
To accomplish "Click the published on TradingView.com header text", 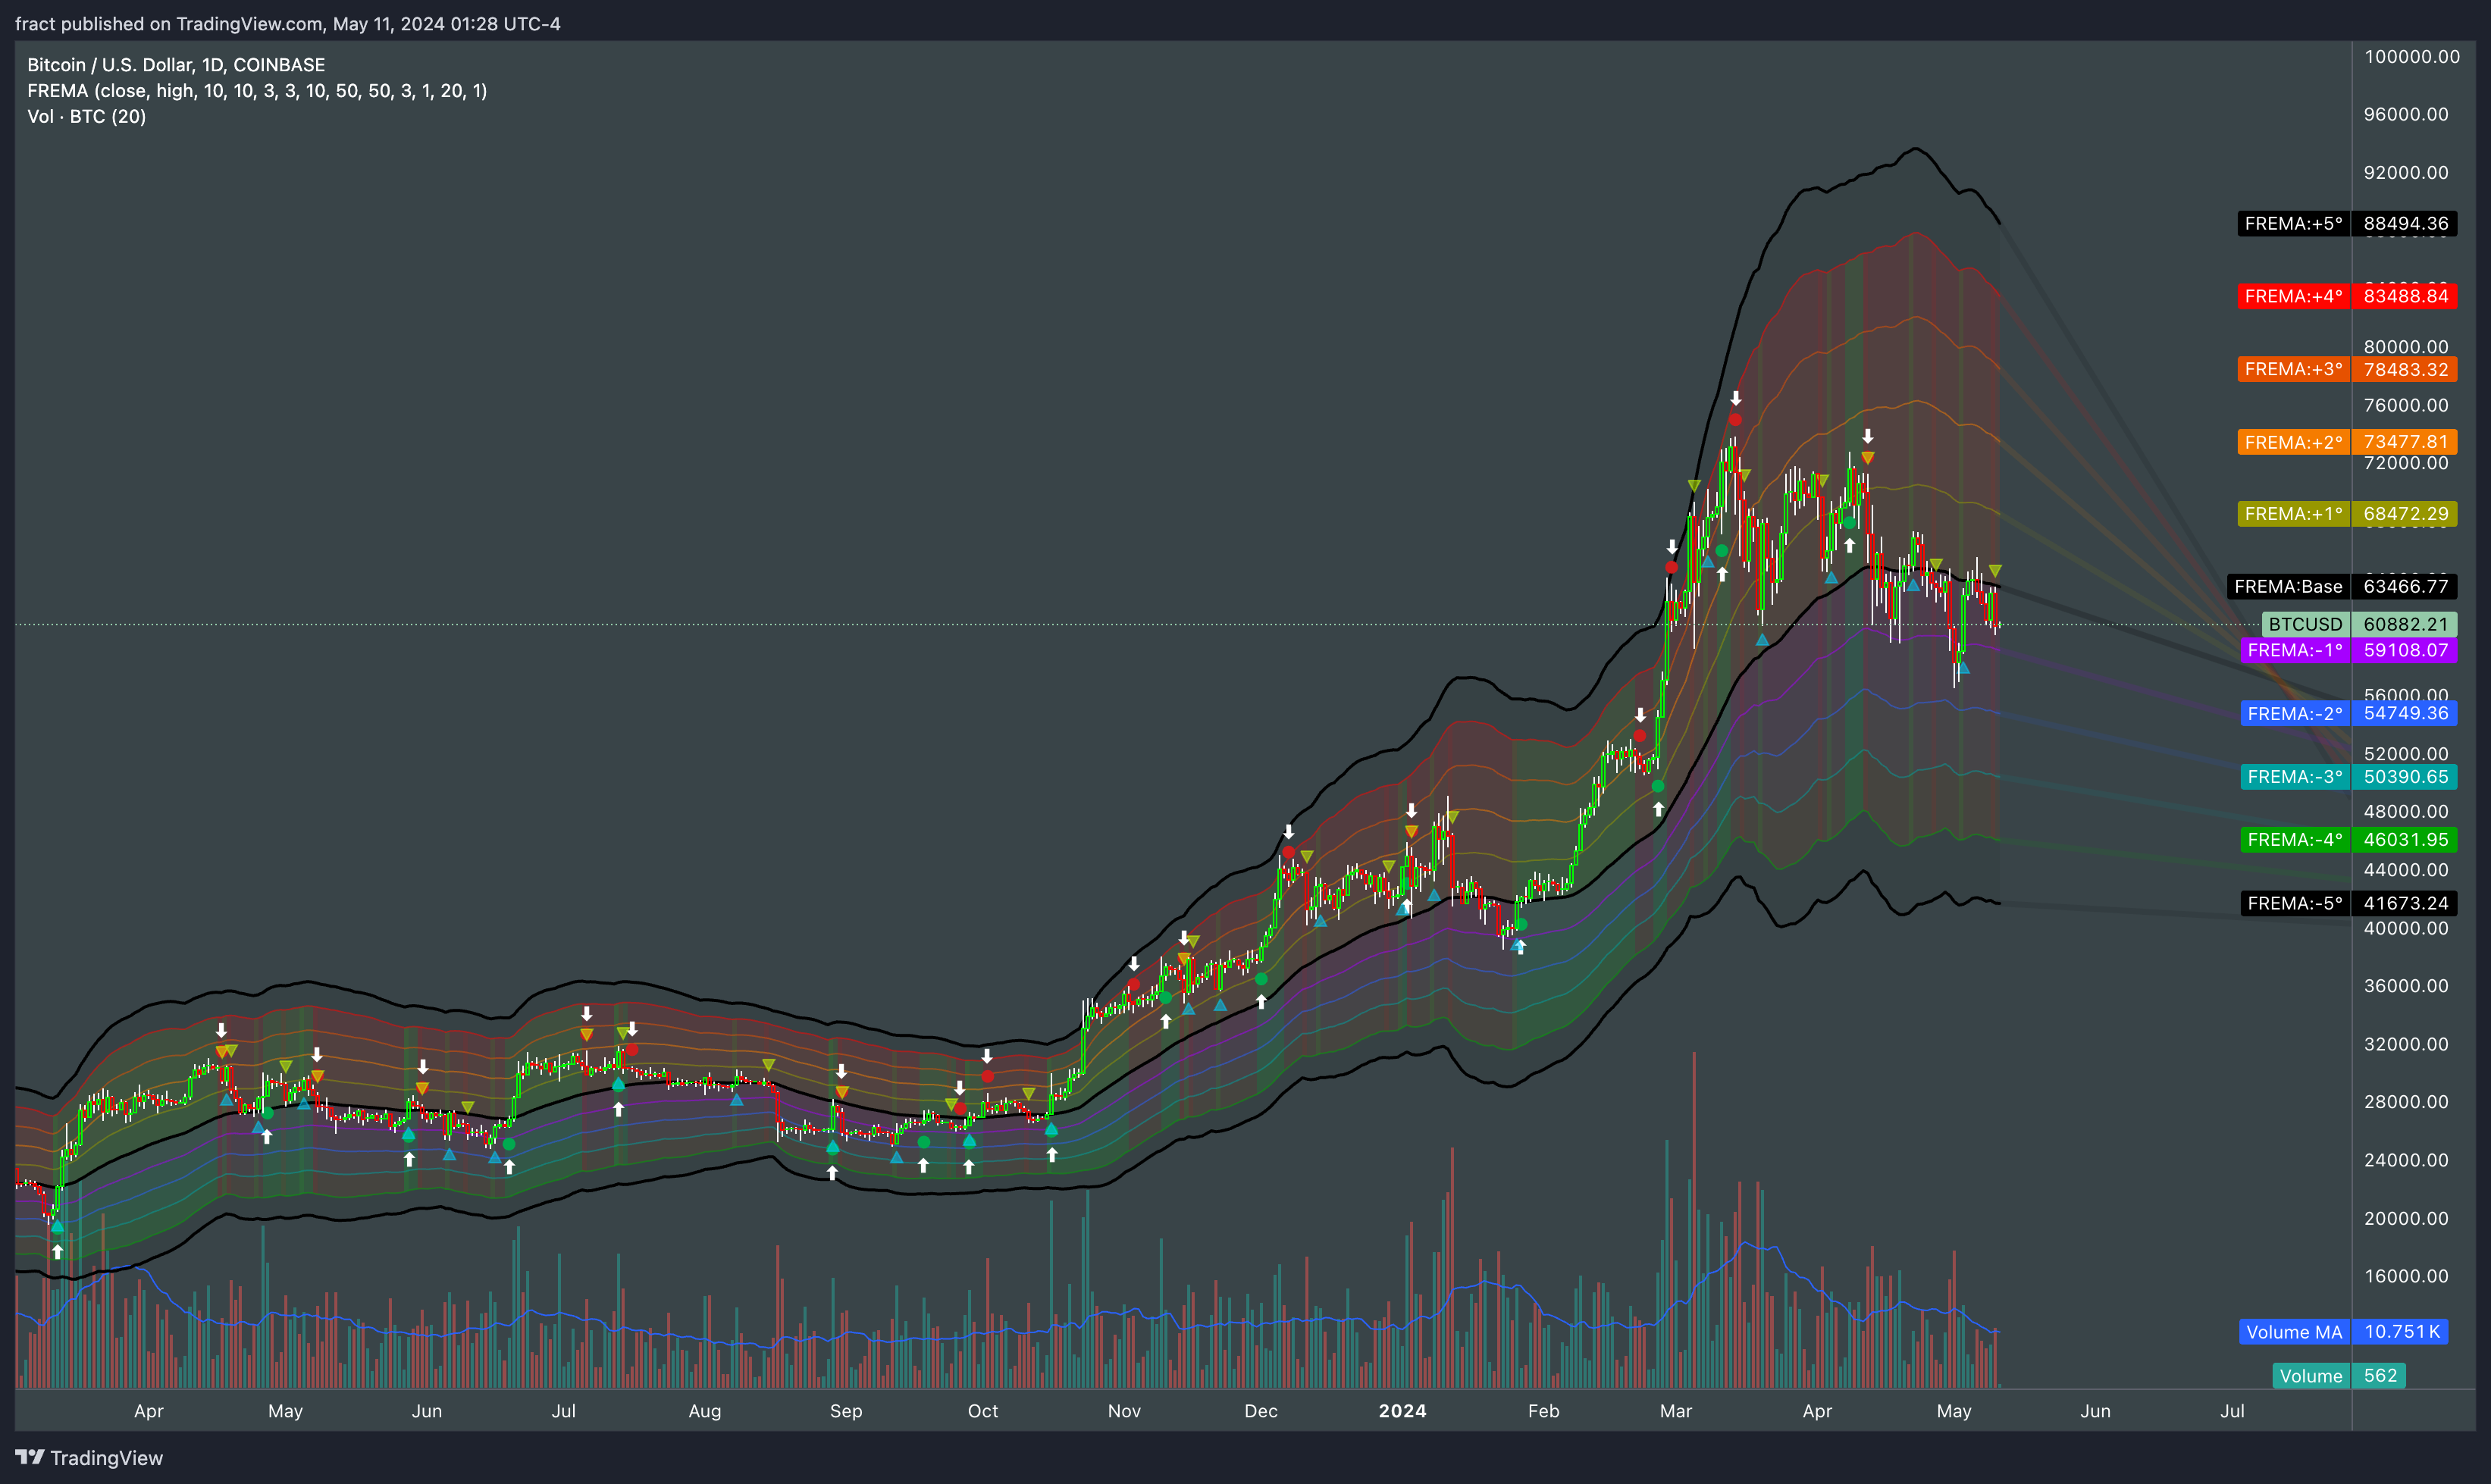I will pos(287,24).
